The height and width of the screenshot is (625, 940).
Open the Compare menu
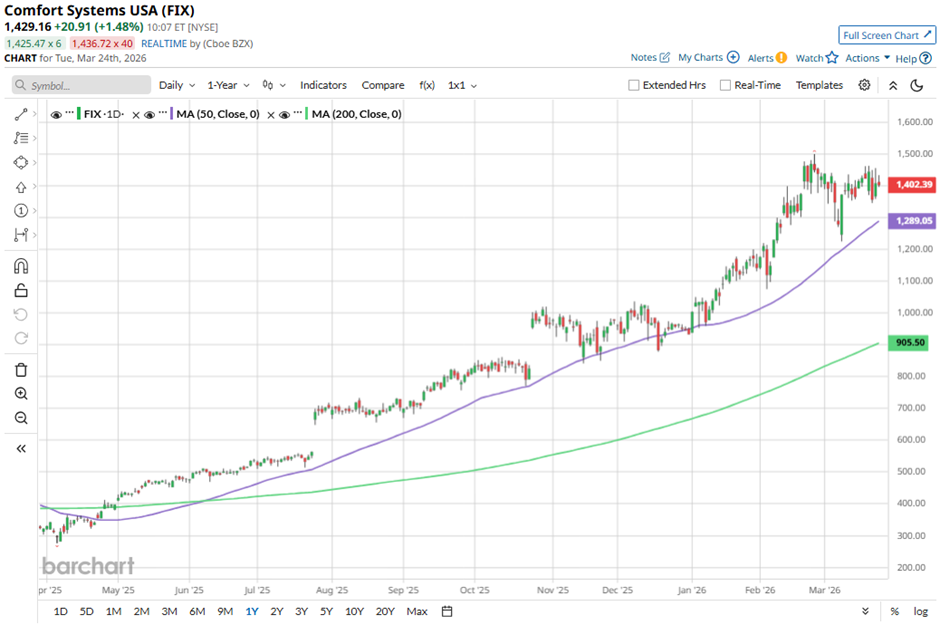[382, 85]
